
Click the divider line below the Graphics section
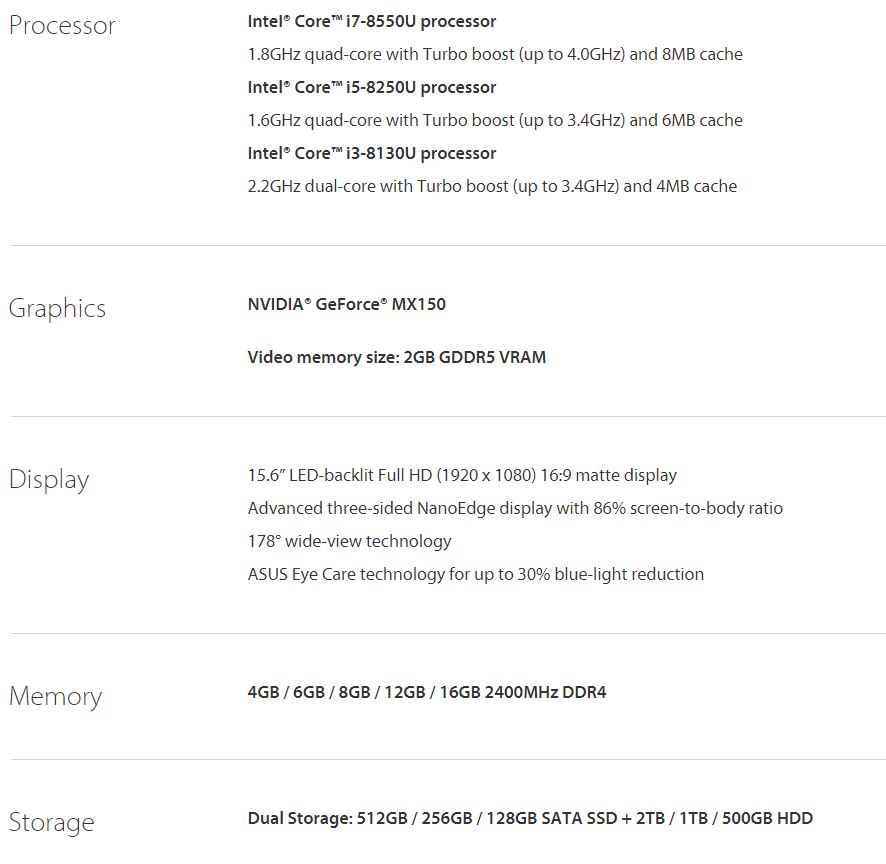448,416
